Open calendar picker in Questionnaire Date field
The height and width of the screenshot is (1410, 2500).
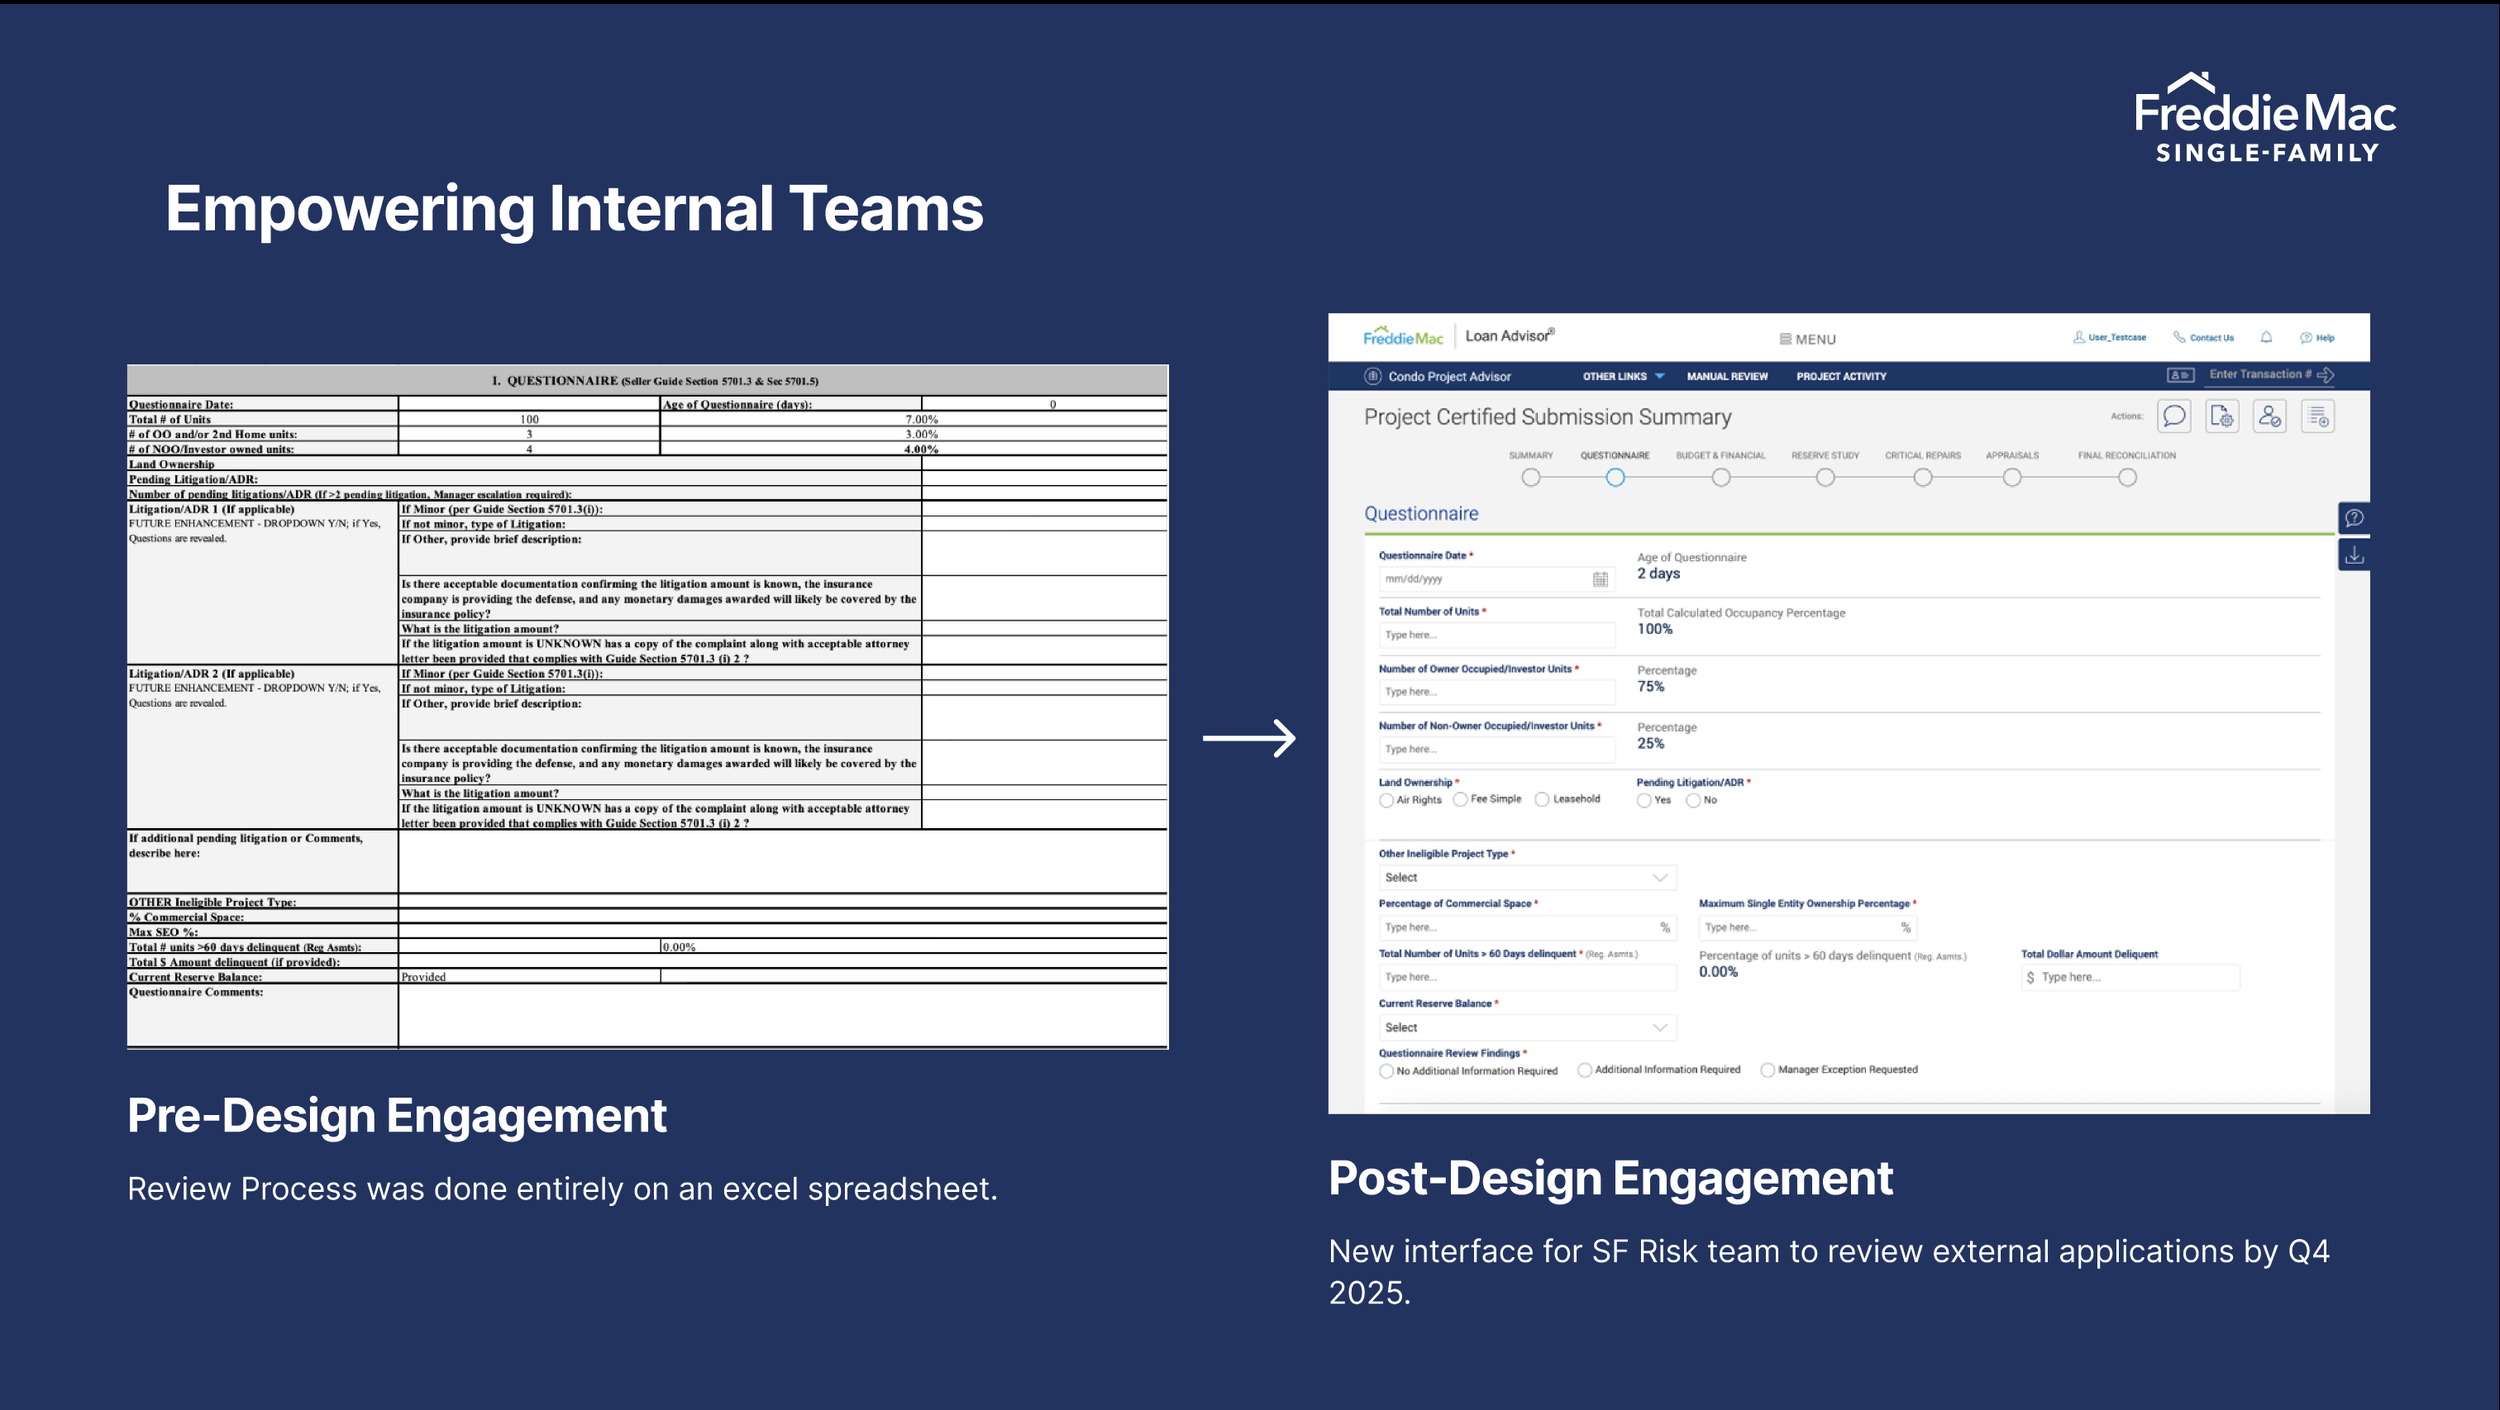(x=1600, y=579)
